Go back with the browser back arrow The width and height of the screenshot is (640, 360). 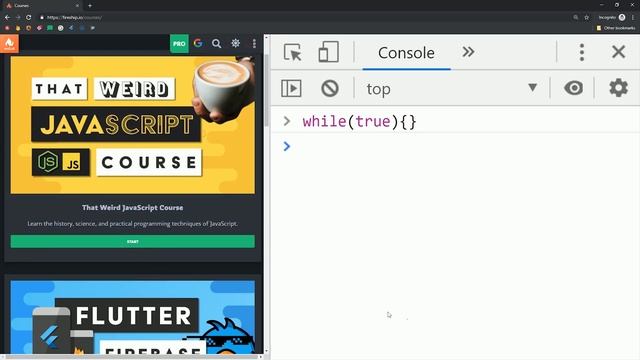[x=7, y=18]
